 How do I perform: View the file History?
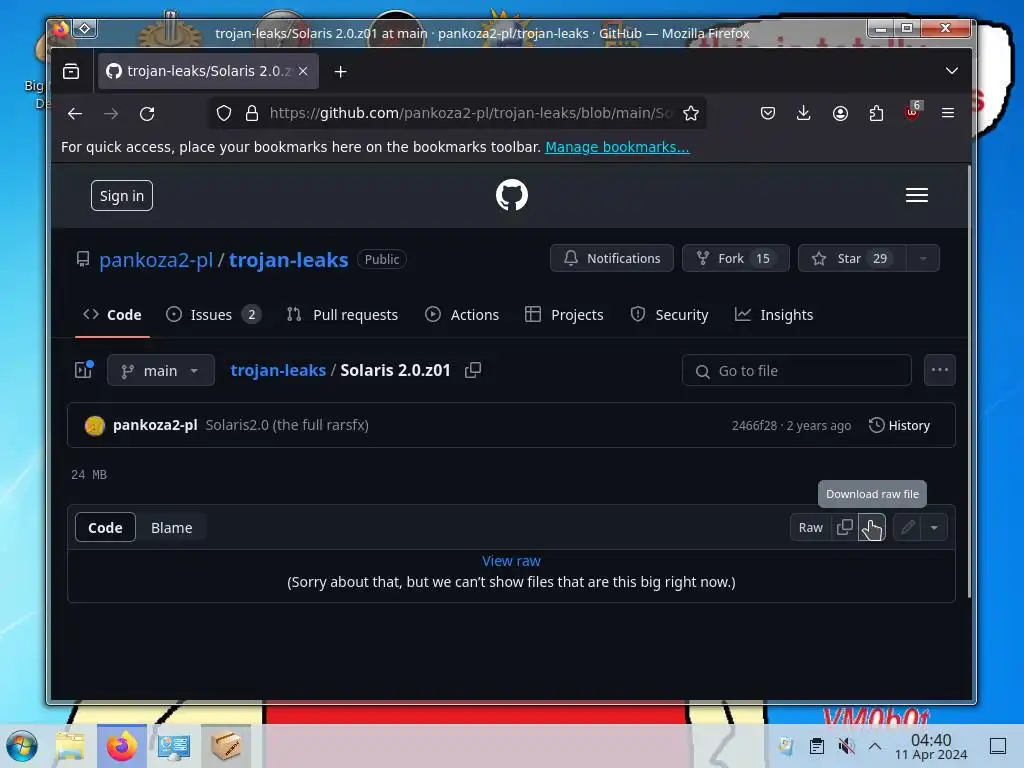coord(899,425)
